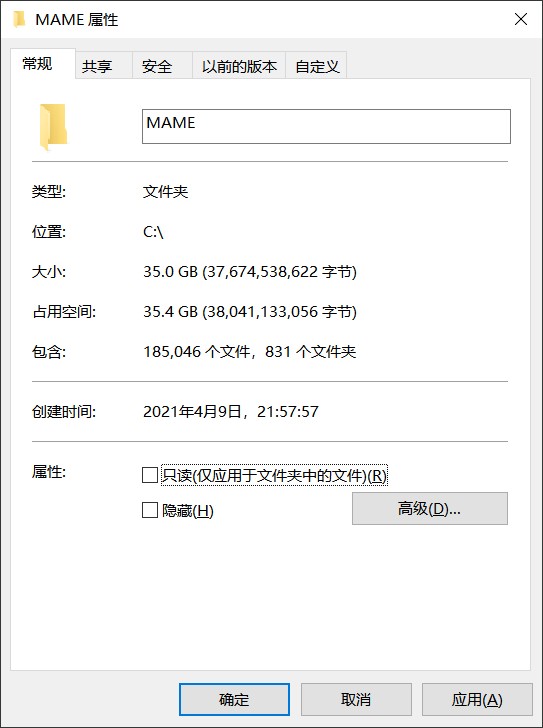Click the MAME folder name field

[326, 126]
